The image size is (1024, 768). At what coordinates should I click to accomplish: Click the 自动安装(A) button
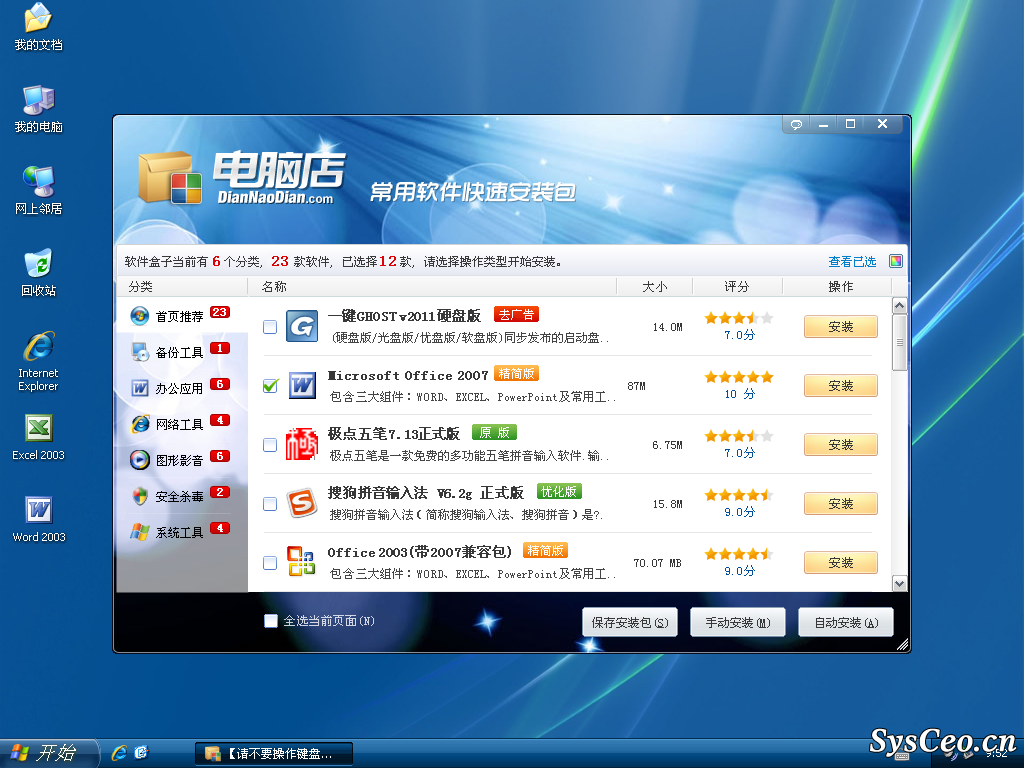[846, 622]
